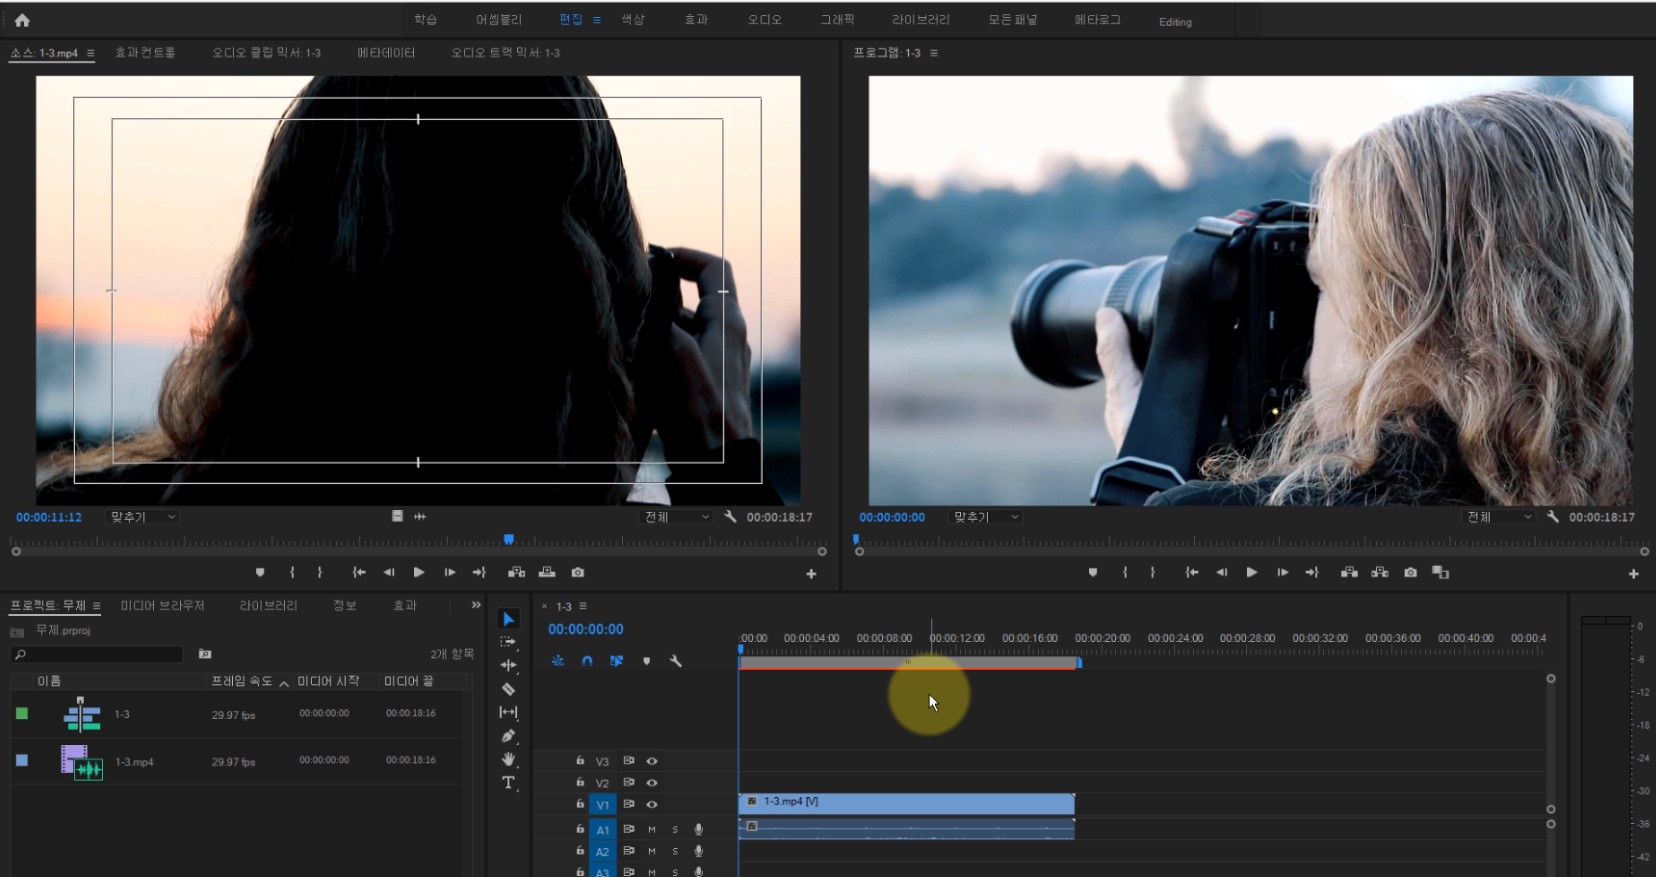Select the Hand tool in the toolbar
Viewport: 1656px width, 877px height.
point(508,759)
